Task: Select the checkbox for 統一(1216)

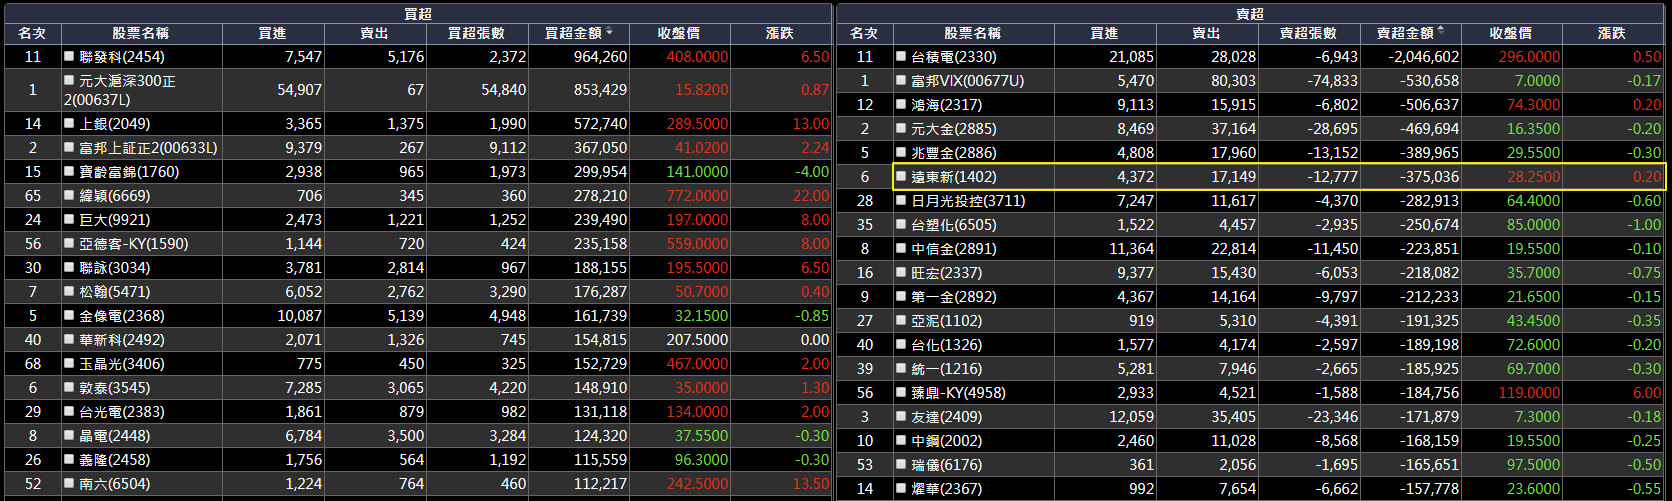Action: click(901, 369)
